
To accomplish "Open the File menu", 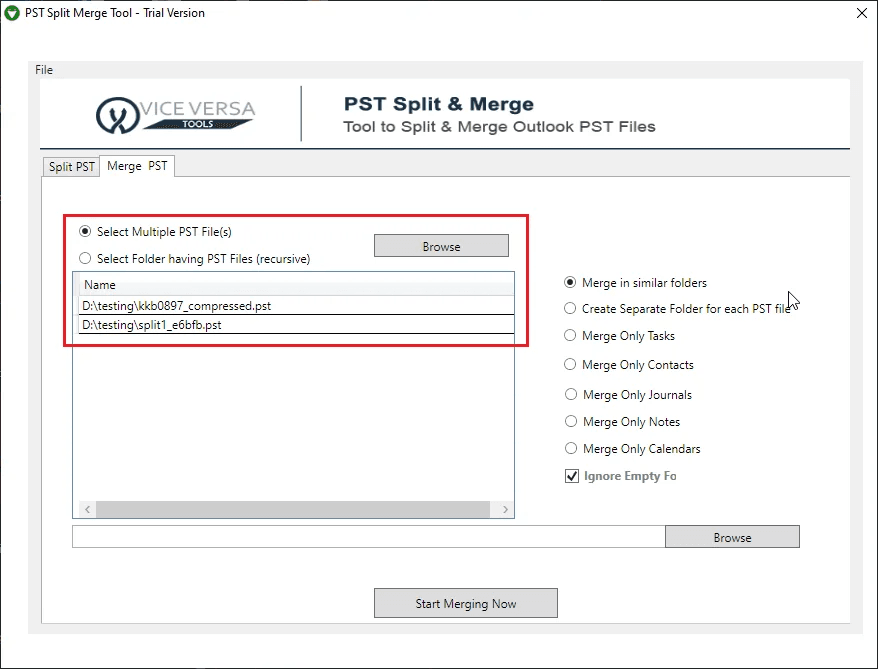I will (44, 70).
